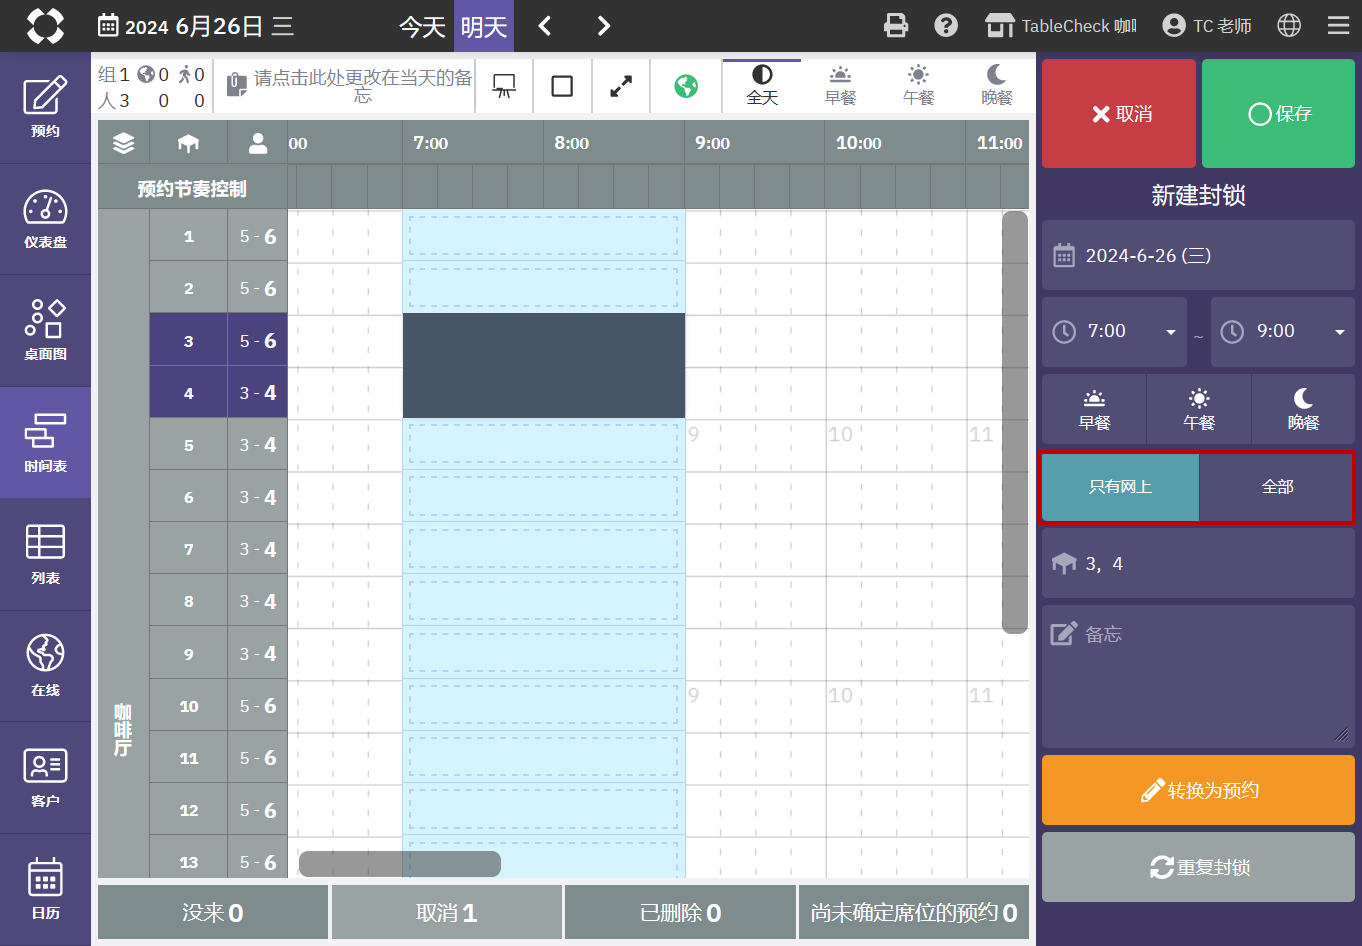Open the 时间表 timetable view
The width and height of the screenshot is (1362, 946).
pos(45,443)
